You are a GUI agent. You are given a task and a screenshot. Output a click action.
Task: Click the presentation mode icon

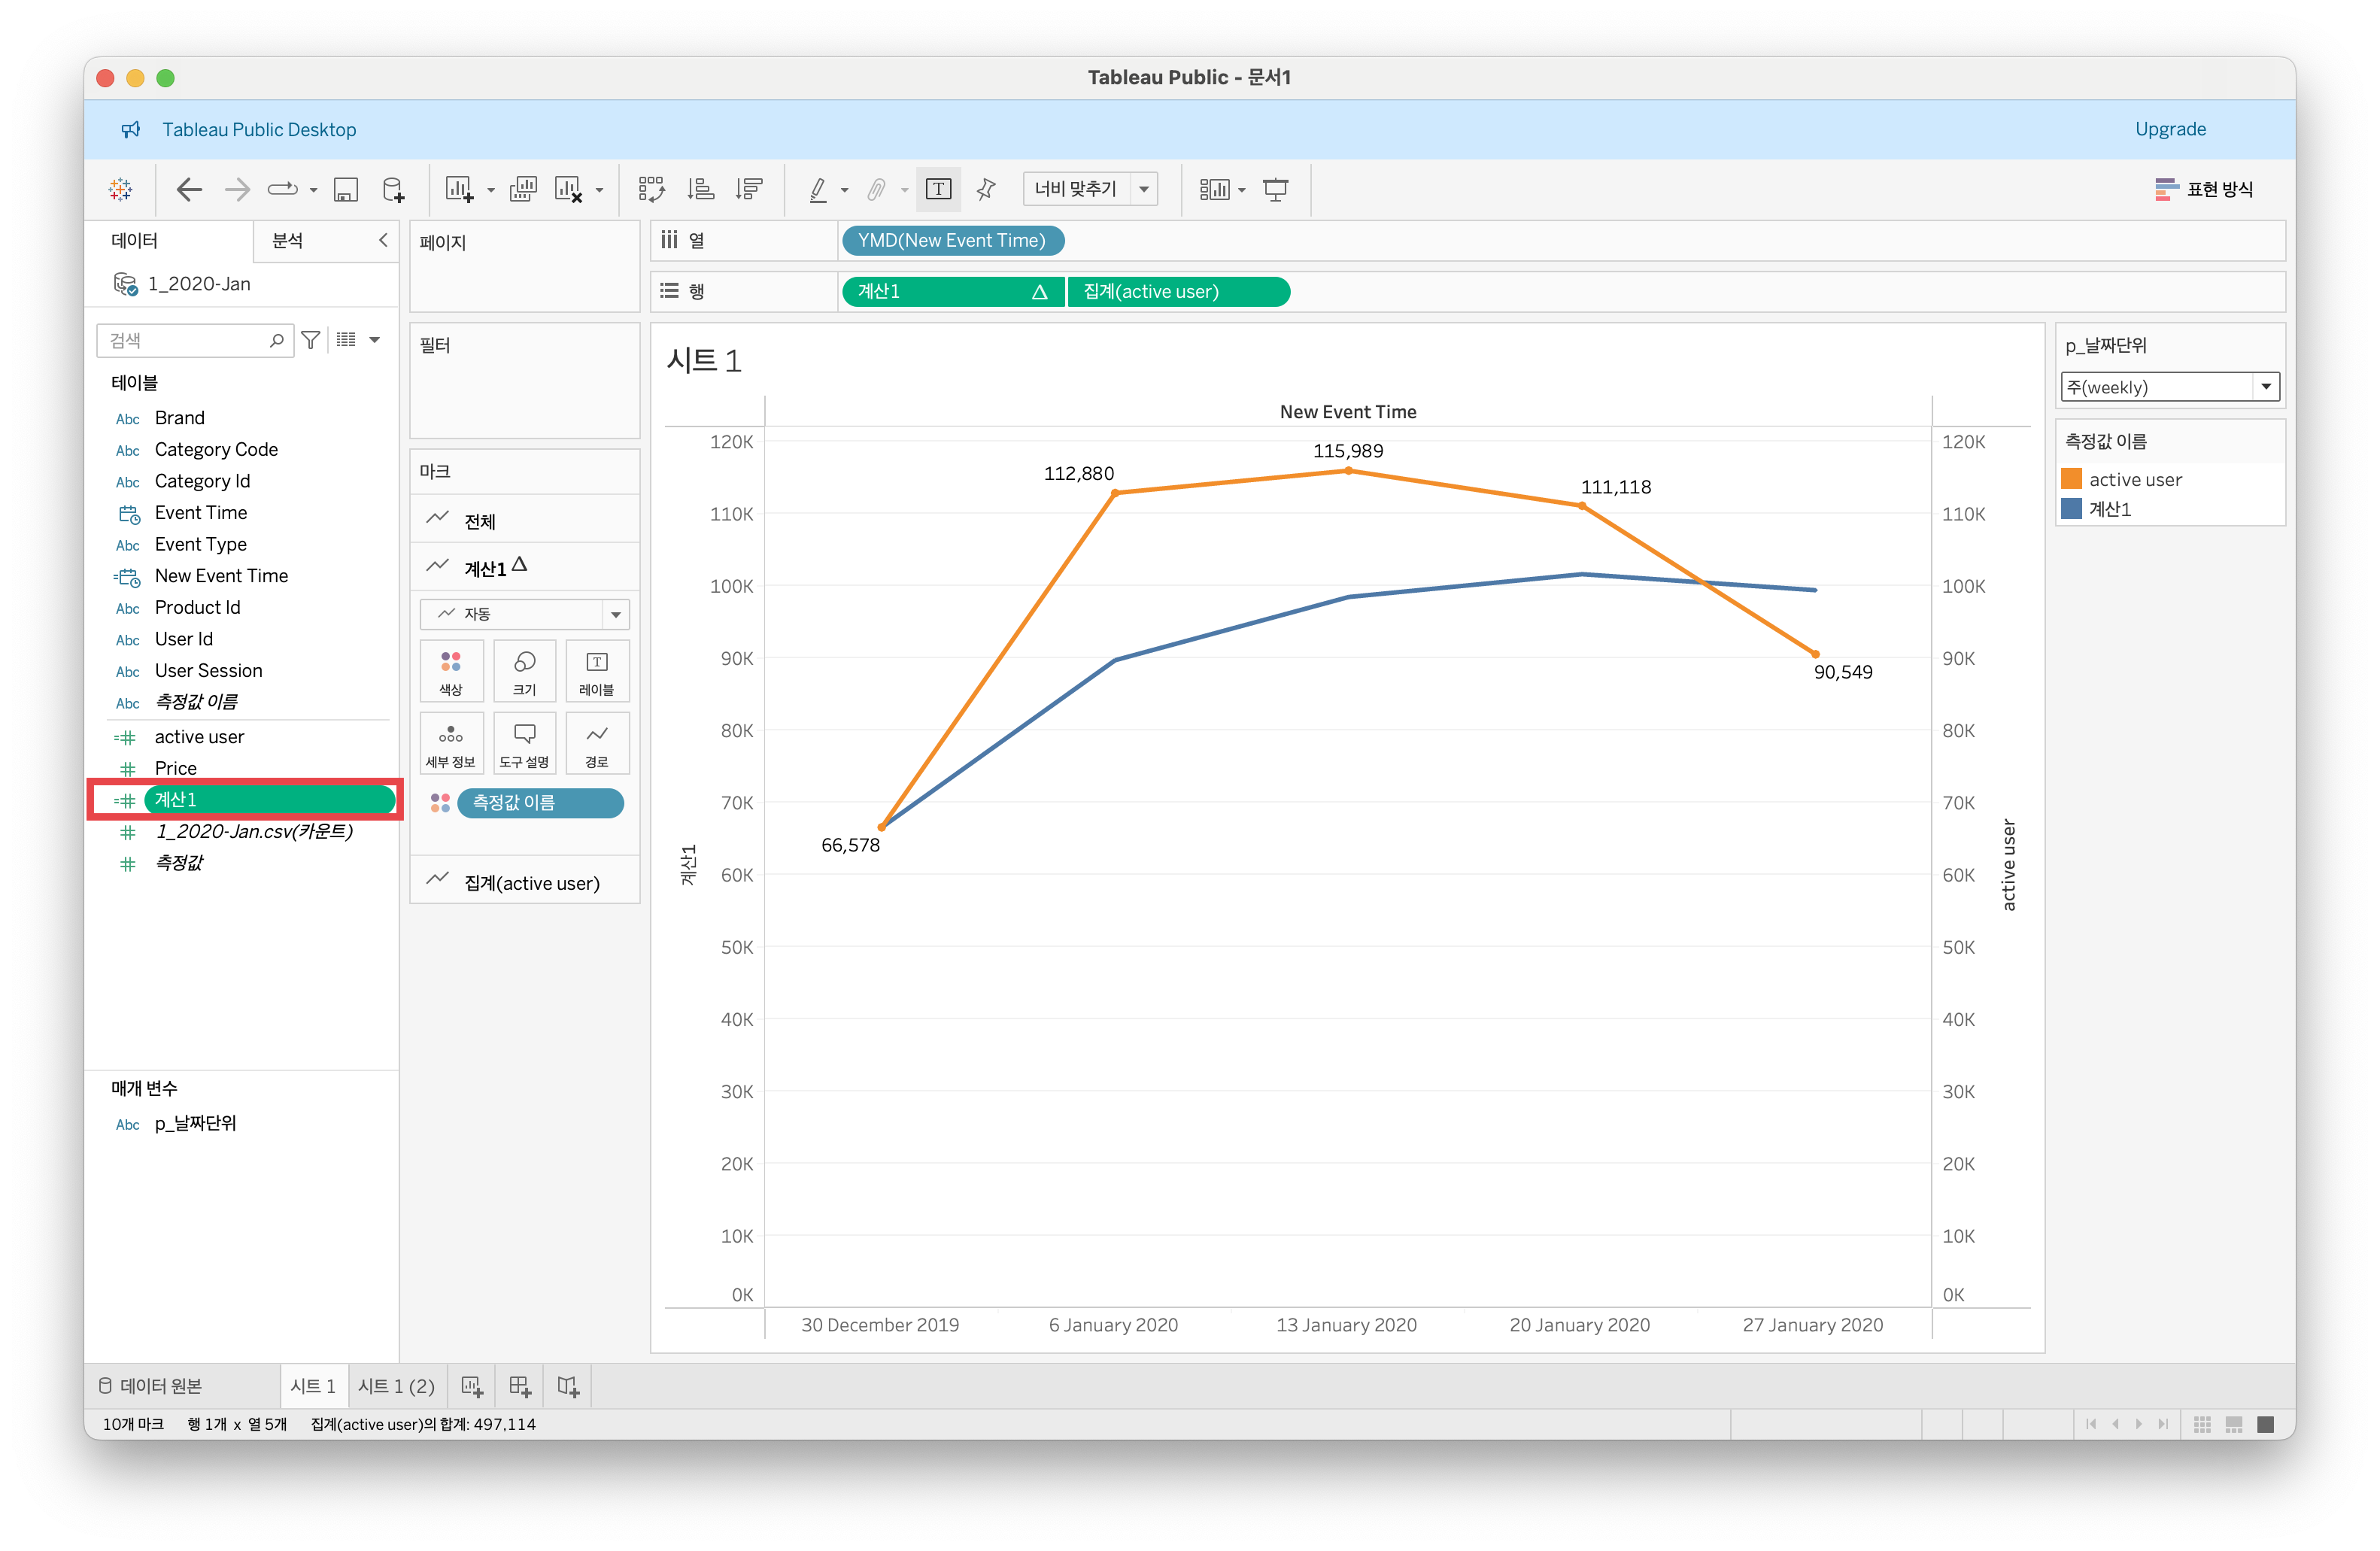point(1275,189)
